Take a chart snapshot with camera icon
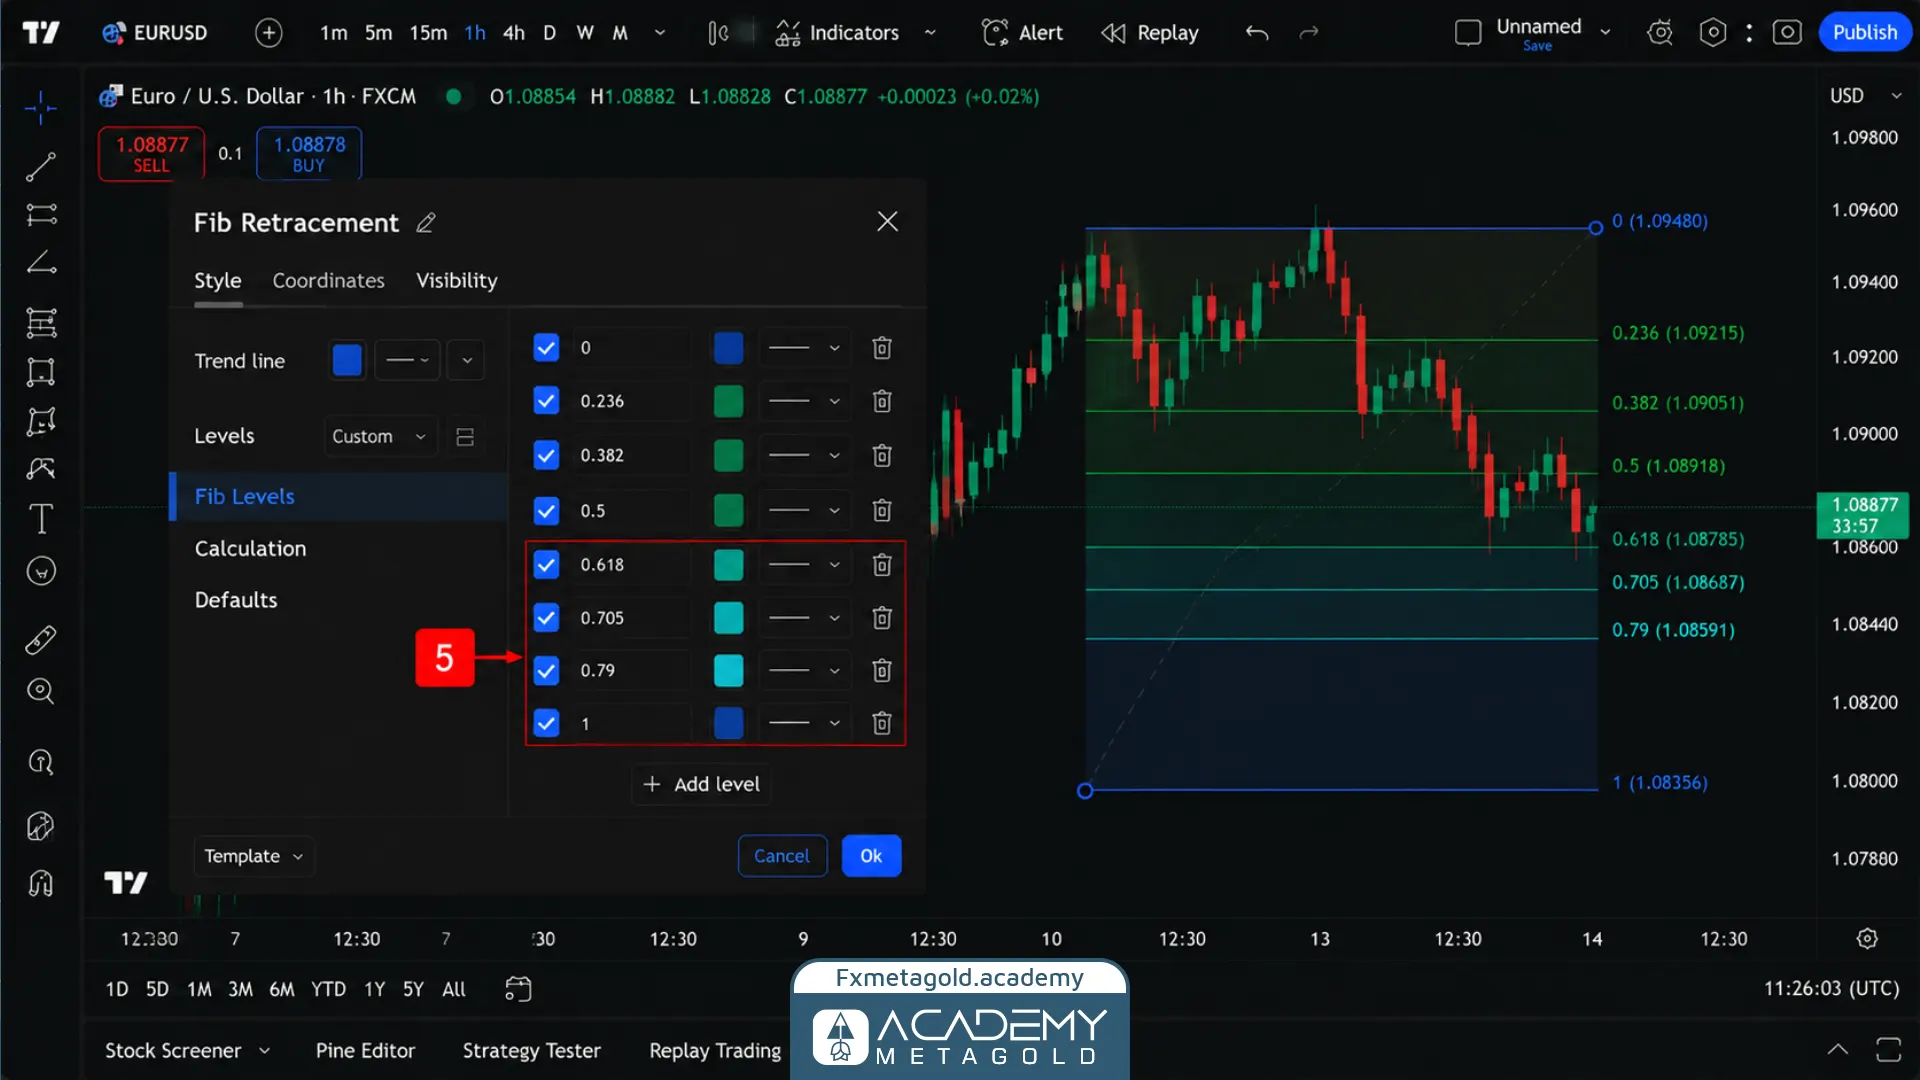The width and height of the screenshot is (1920, 1080). coord(1787,32)
